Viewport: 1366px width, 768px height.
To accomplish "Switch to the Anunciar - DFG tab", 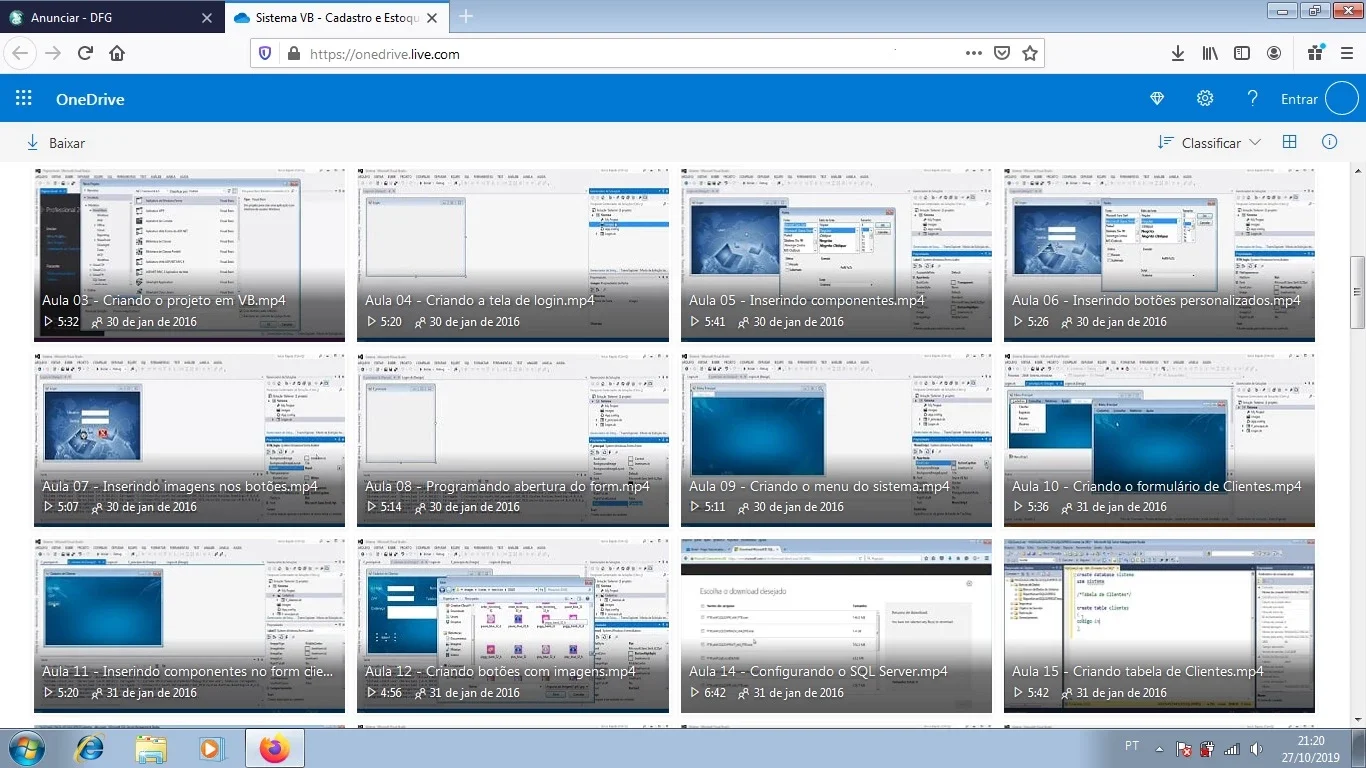I will (111, 17).
